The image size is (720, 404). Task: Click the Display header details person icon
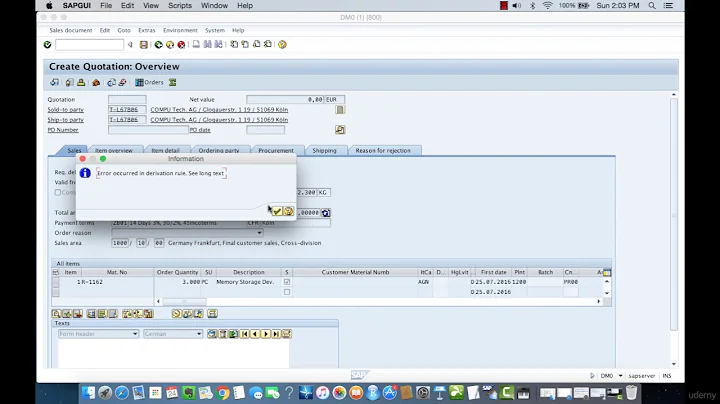(81, 83)
